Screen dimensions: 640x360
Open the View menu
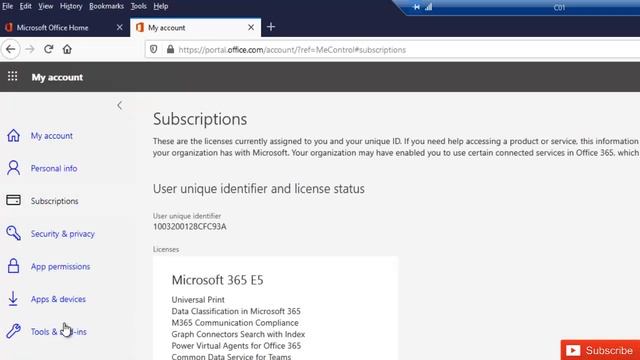tap(46, 6)
